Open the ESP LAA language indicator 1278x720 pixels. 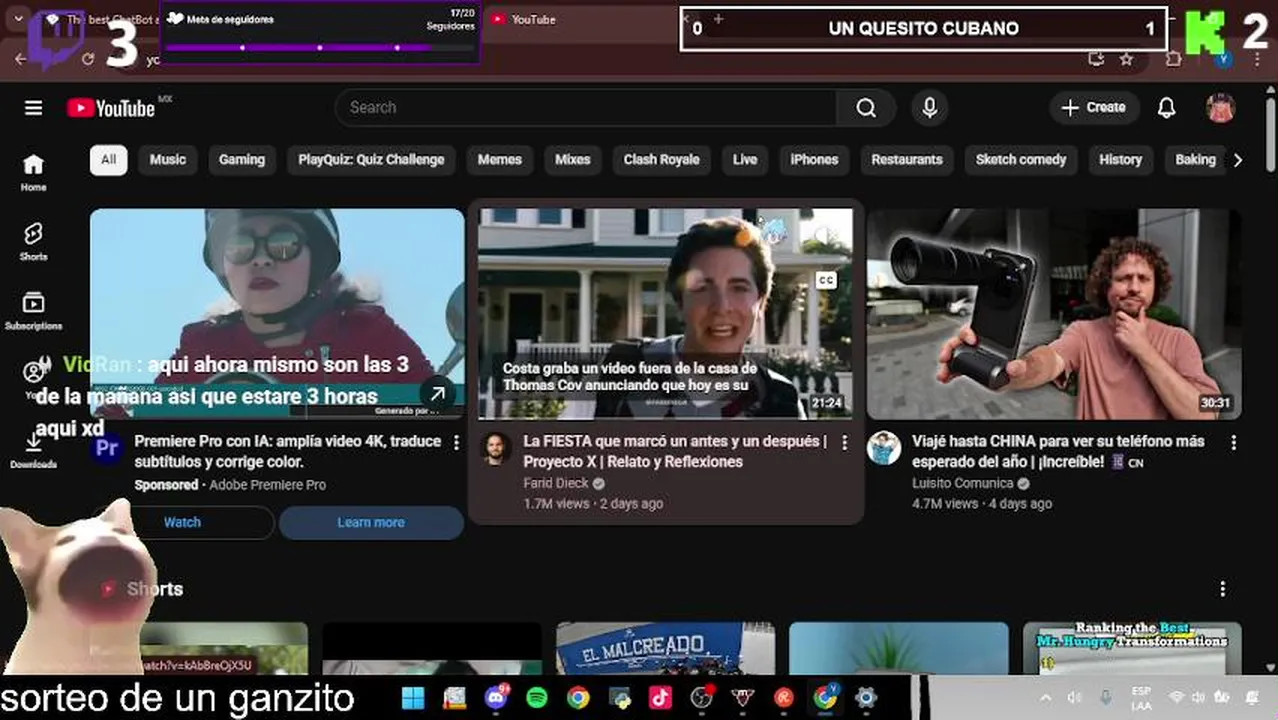click(1141, 697)
